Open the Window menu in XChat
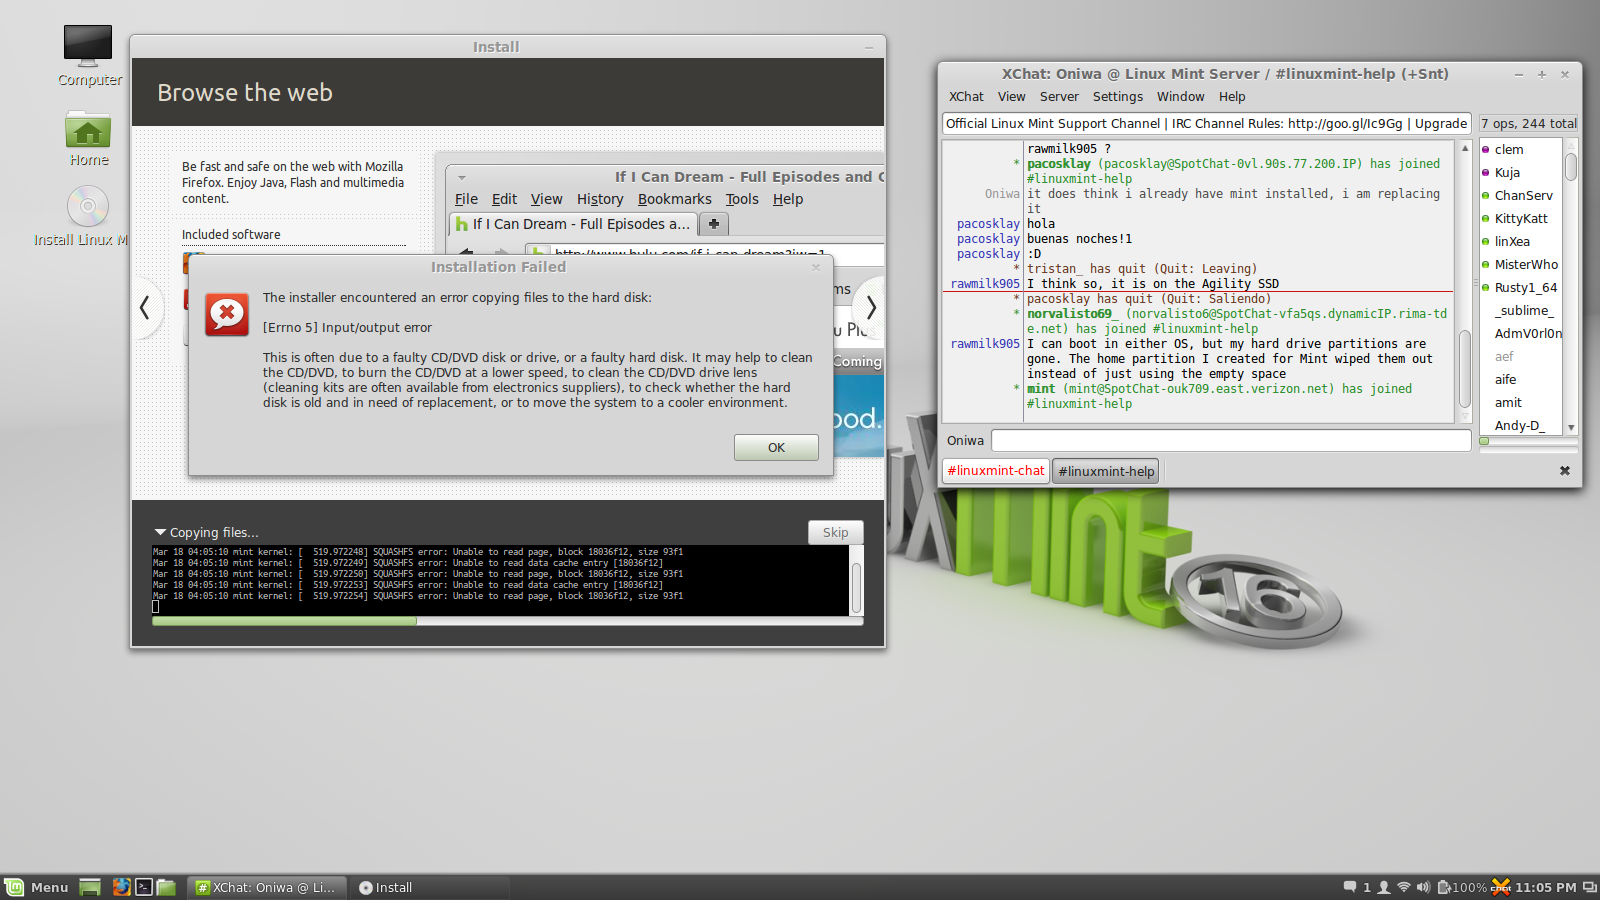Screen dimensions: 1600x900 tap(1180, 97)
